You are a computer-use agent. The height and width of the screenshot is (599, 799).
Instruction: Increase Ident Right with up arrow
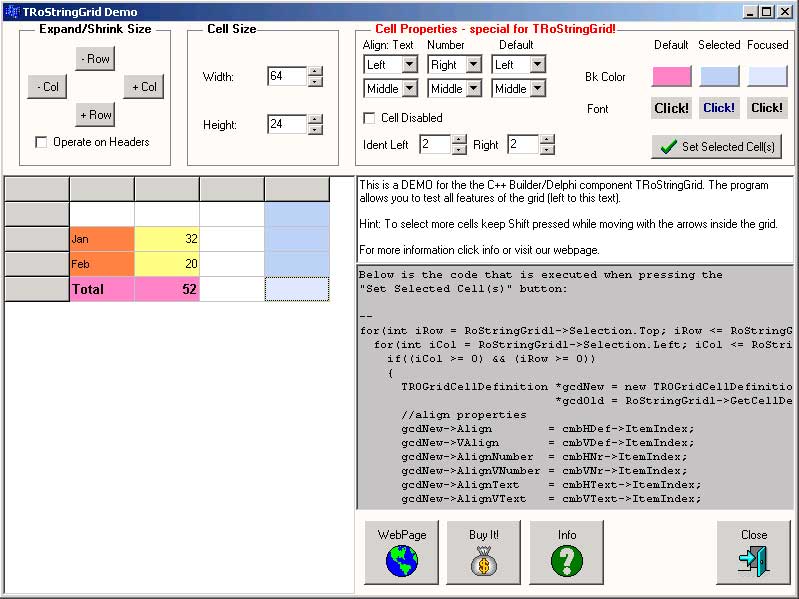click(547, 140)
